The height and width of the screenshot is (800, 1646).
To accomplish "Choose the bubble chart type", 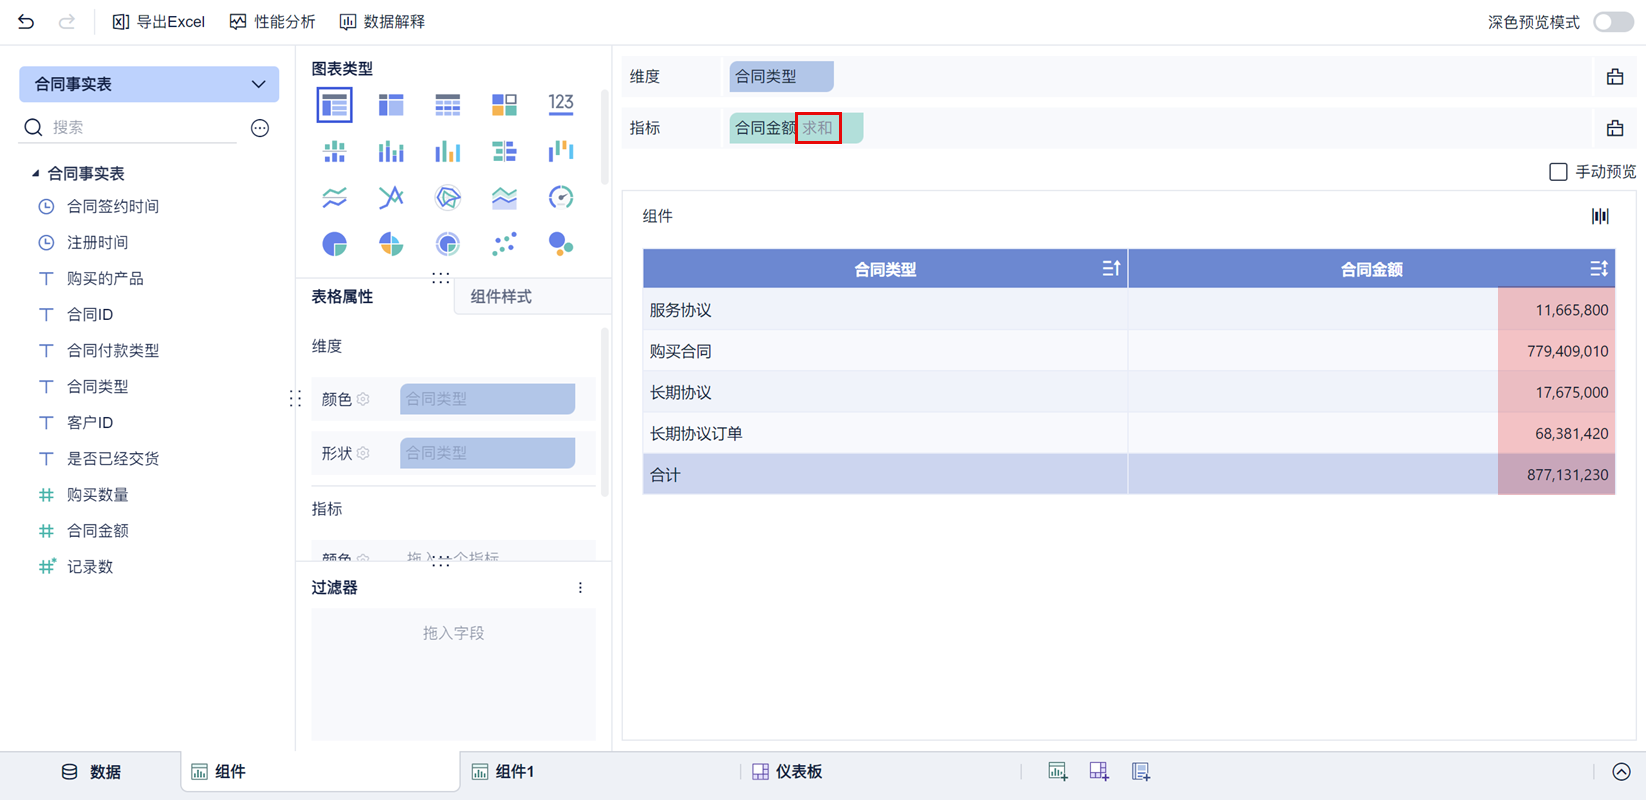I will click(x=561, y=243).
